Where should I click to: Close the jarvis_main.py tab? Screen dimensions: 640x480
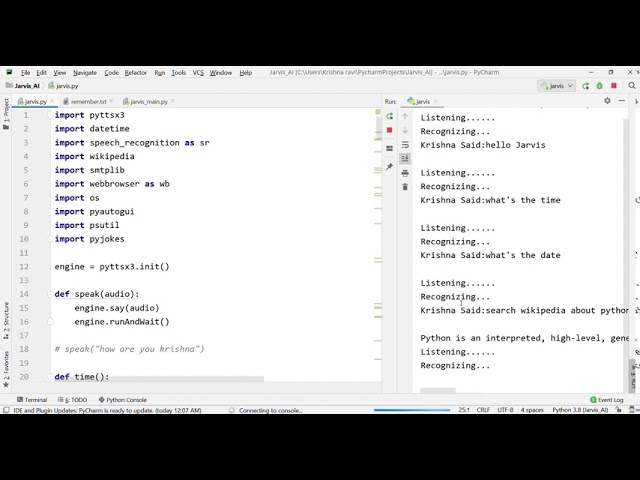pyautogui.click(x=173, y=101)
